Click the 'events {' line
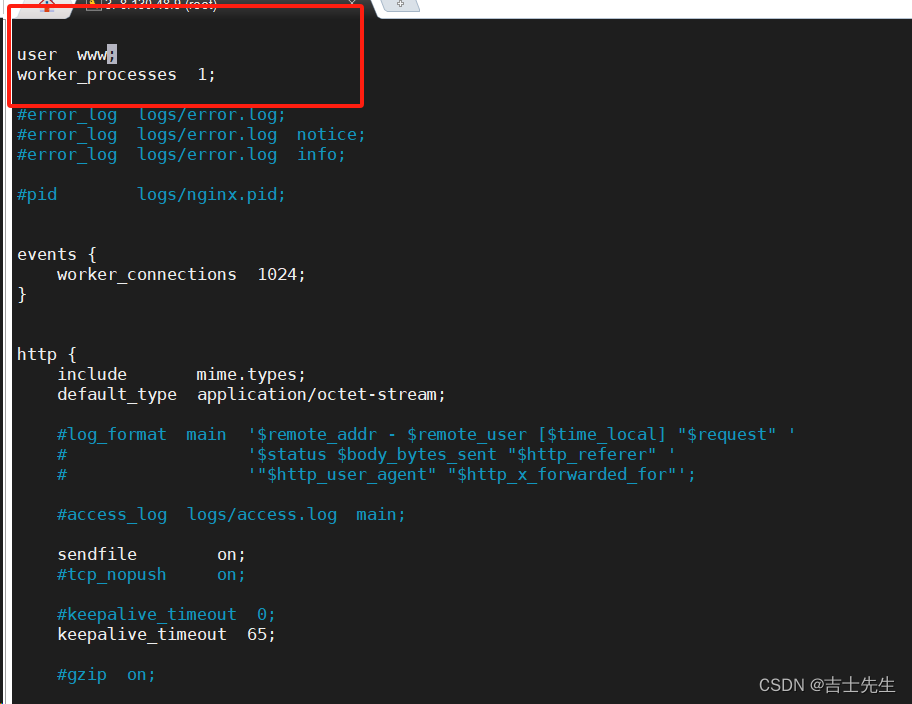Image resolution: width=912 pixels, height=704 pixels. coord(56,255)
